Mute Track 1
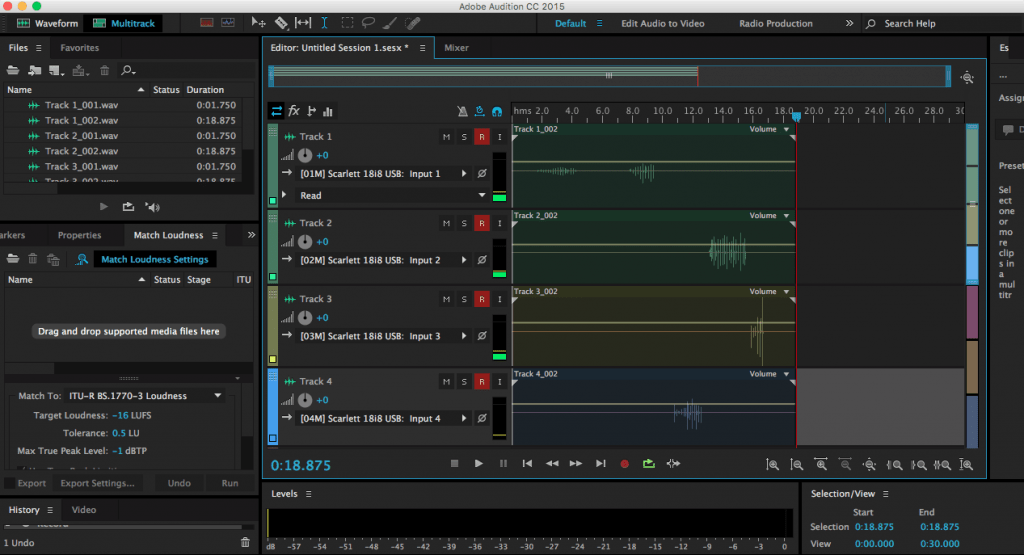This screenshot has width=1024, height=555. pyautogui.click(x=446, y=137)
